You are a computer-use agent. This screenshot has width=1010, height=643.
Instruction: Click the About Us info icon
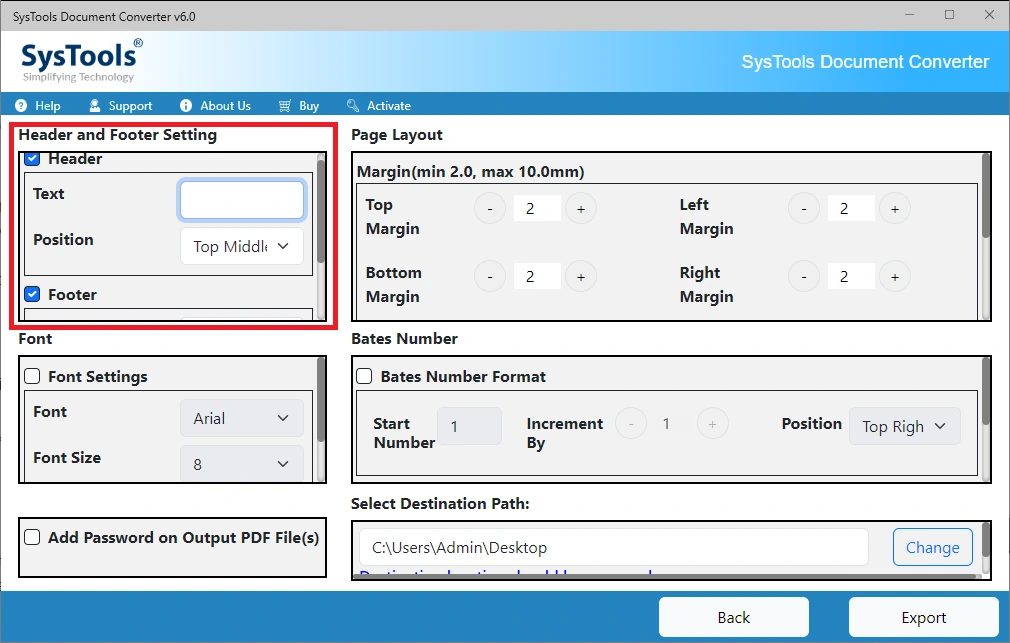(186, 106)
